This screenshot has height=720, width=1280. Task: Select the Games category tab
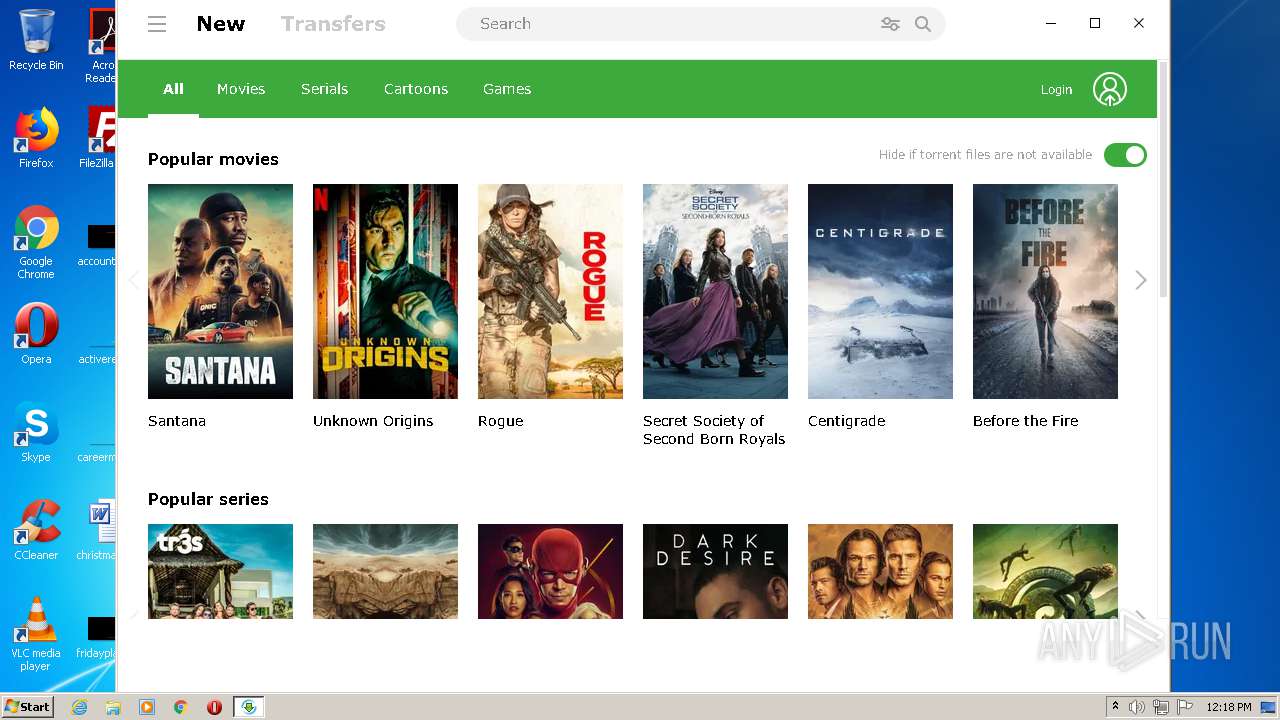click(x=507, y=89)
